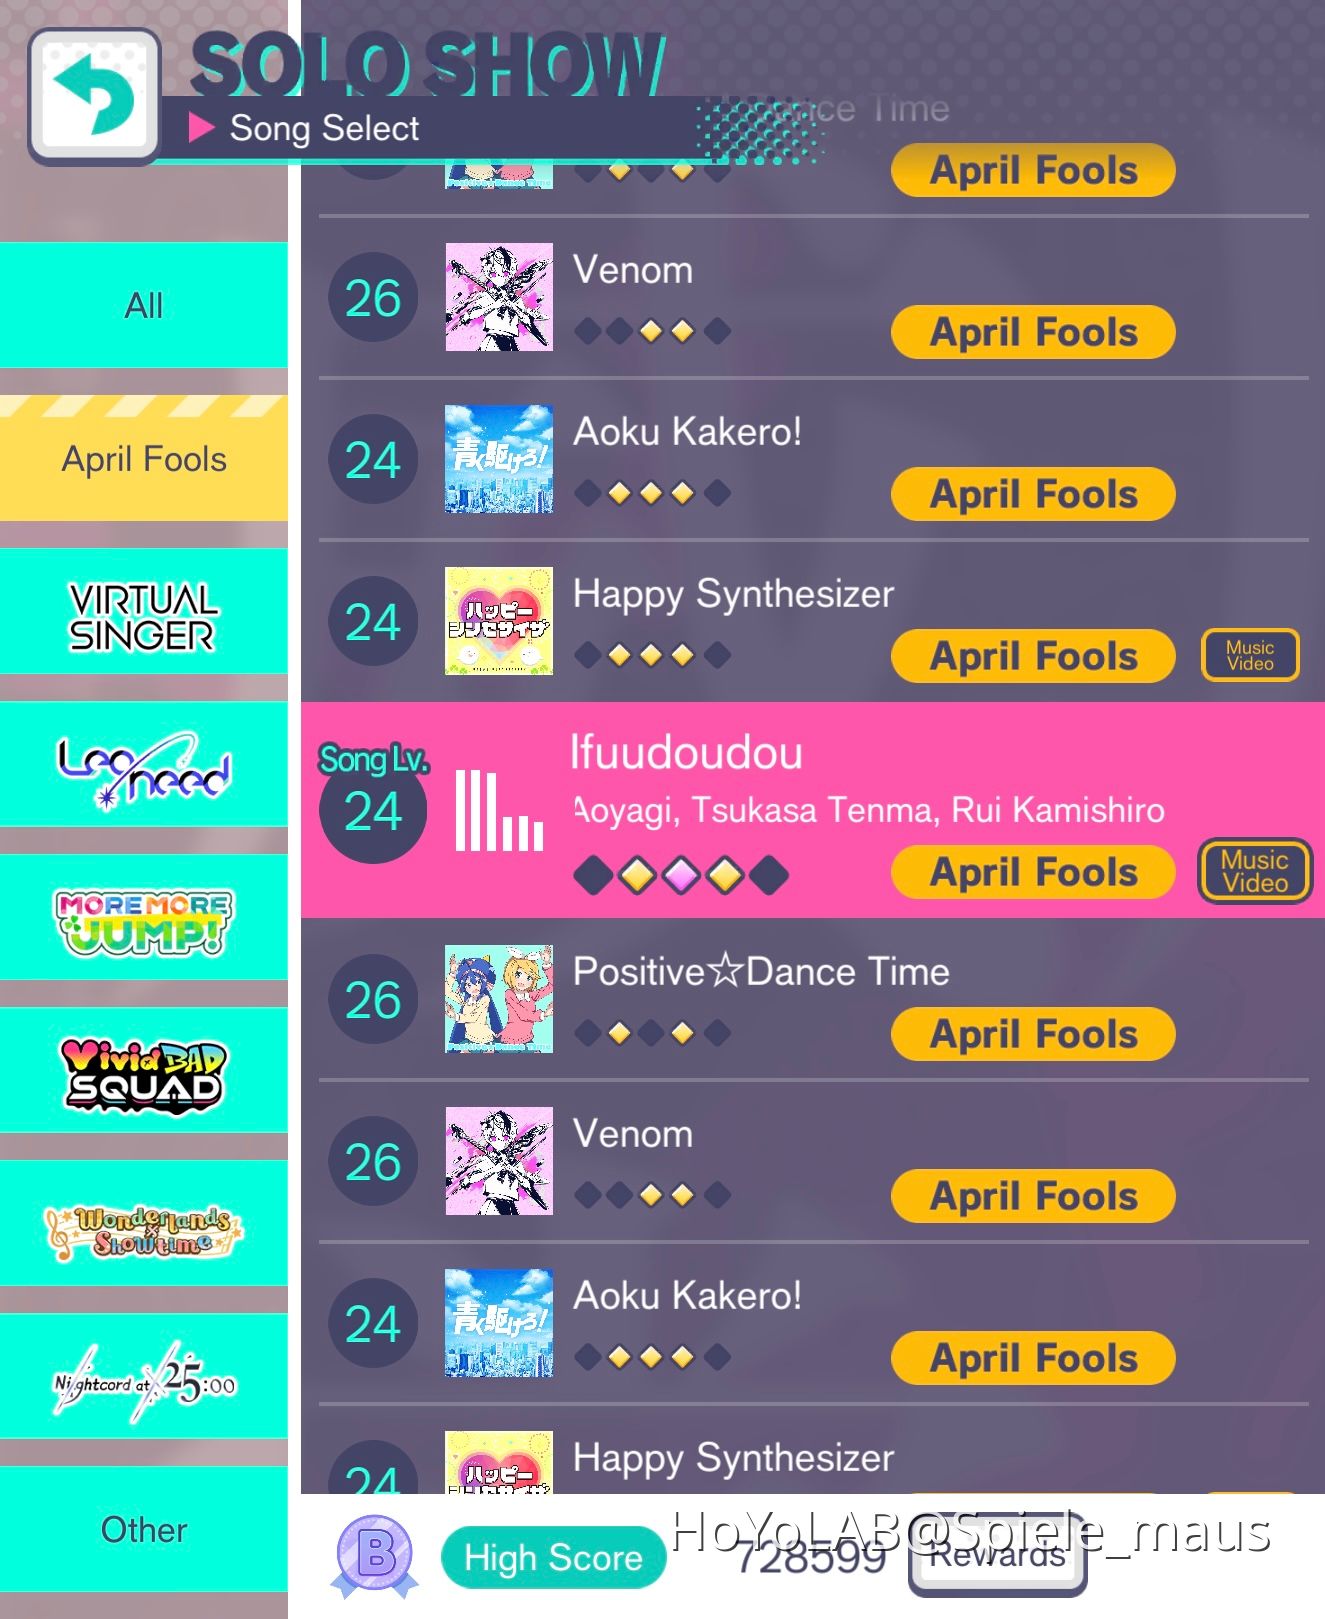Image resolution: width=1325 pixels, height=1619 pixels.
Task: Toggle Music Video on Happy Synthesizer
Action: coord(1250,655)
